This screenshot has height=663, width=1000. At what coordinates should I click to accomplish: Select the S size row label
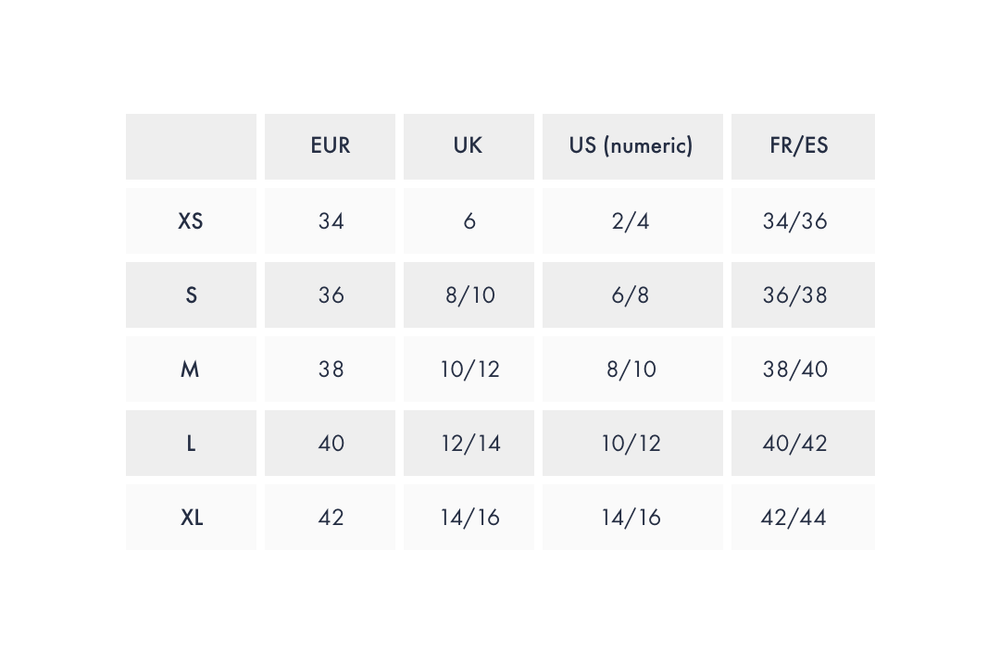point(191,295)
